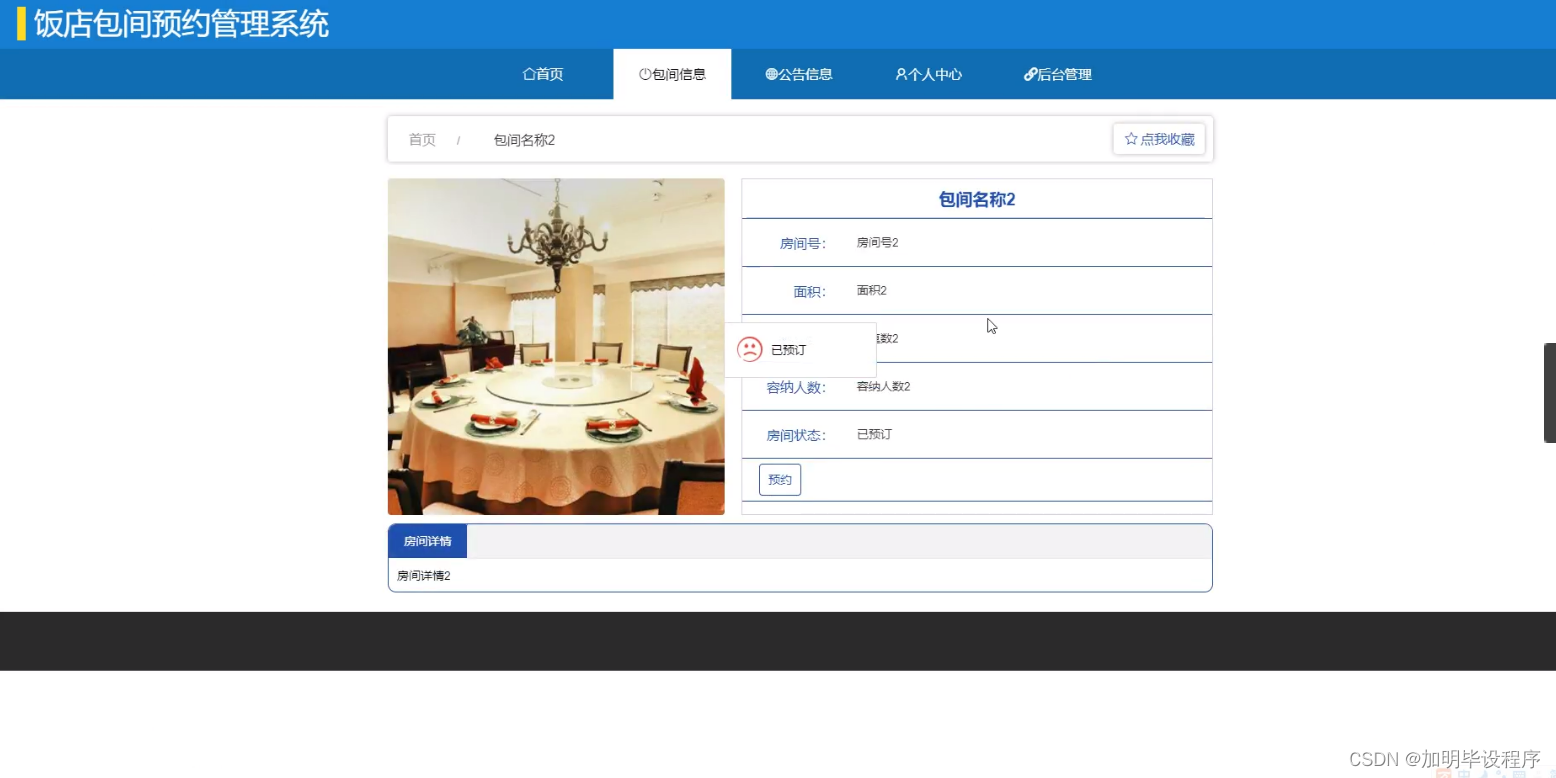Viewport: 1556px width, 778px height.
Task: Open the 个人中心 page link
Action: (928, 73)
